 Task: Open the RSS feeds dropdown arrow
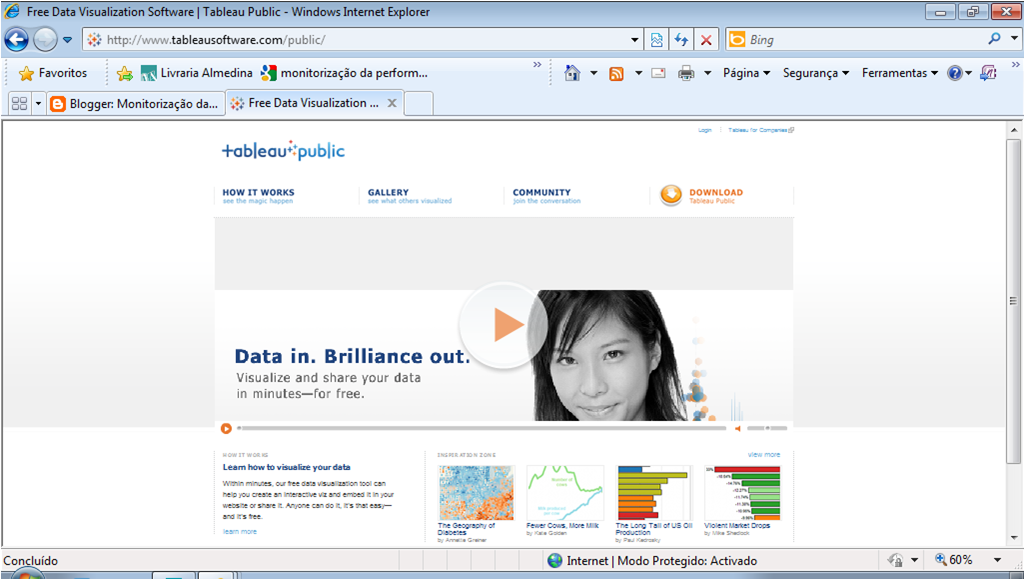[638, 73]
